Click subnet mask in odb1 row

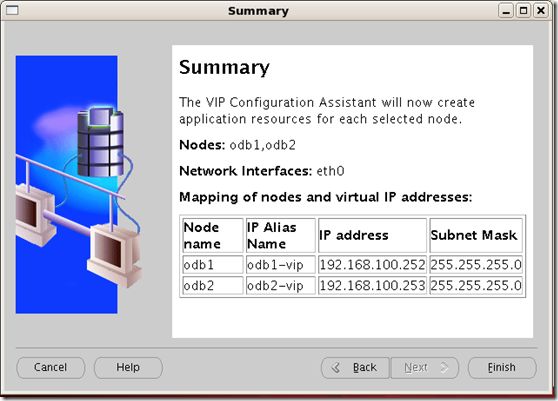click(x=476, y=265)
